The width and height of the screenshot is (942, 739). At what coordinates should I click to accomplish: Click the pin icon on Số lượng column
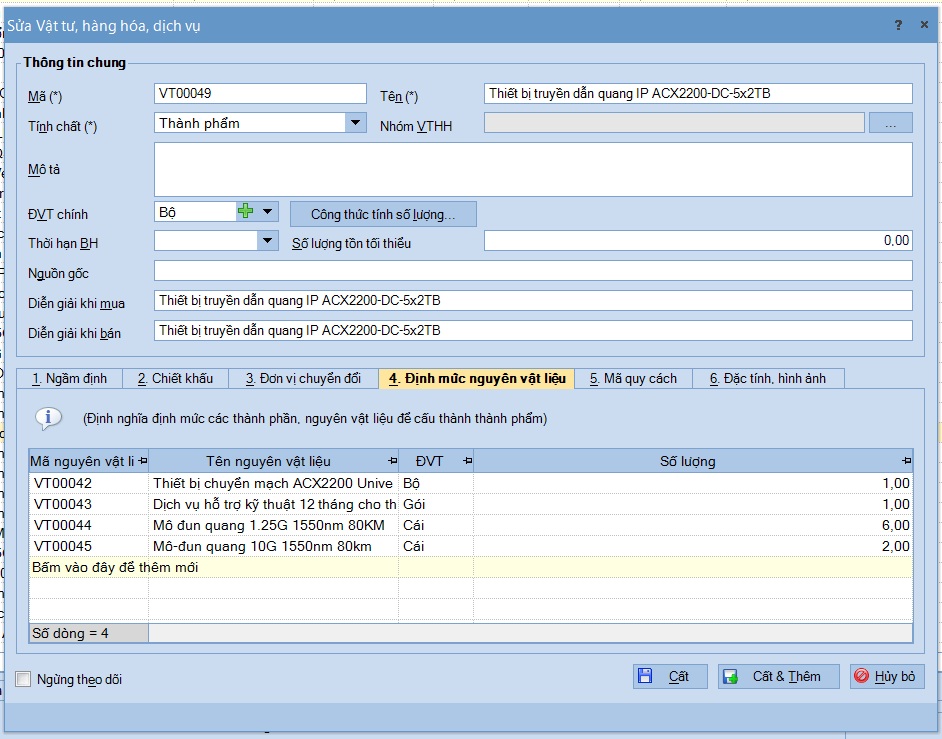click(x=906, y=461)
